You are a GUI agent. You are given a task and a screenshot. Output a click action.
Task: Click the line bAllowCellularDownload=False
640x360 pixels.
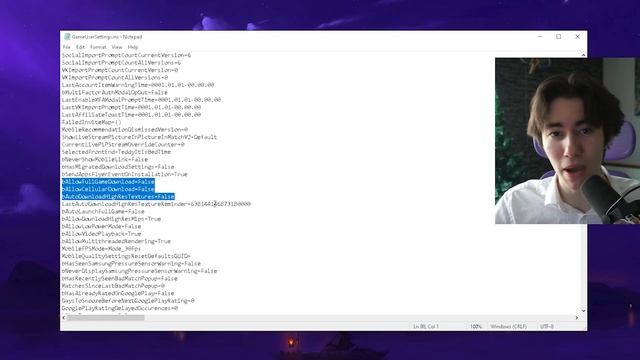pos(108,189)
